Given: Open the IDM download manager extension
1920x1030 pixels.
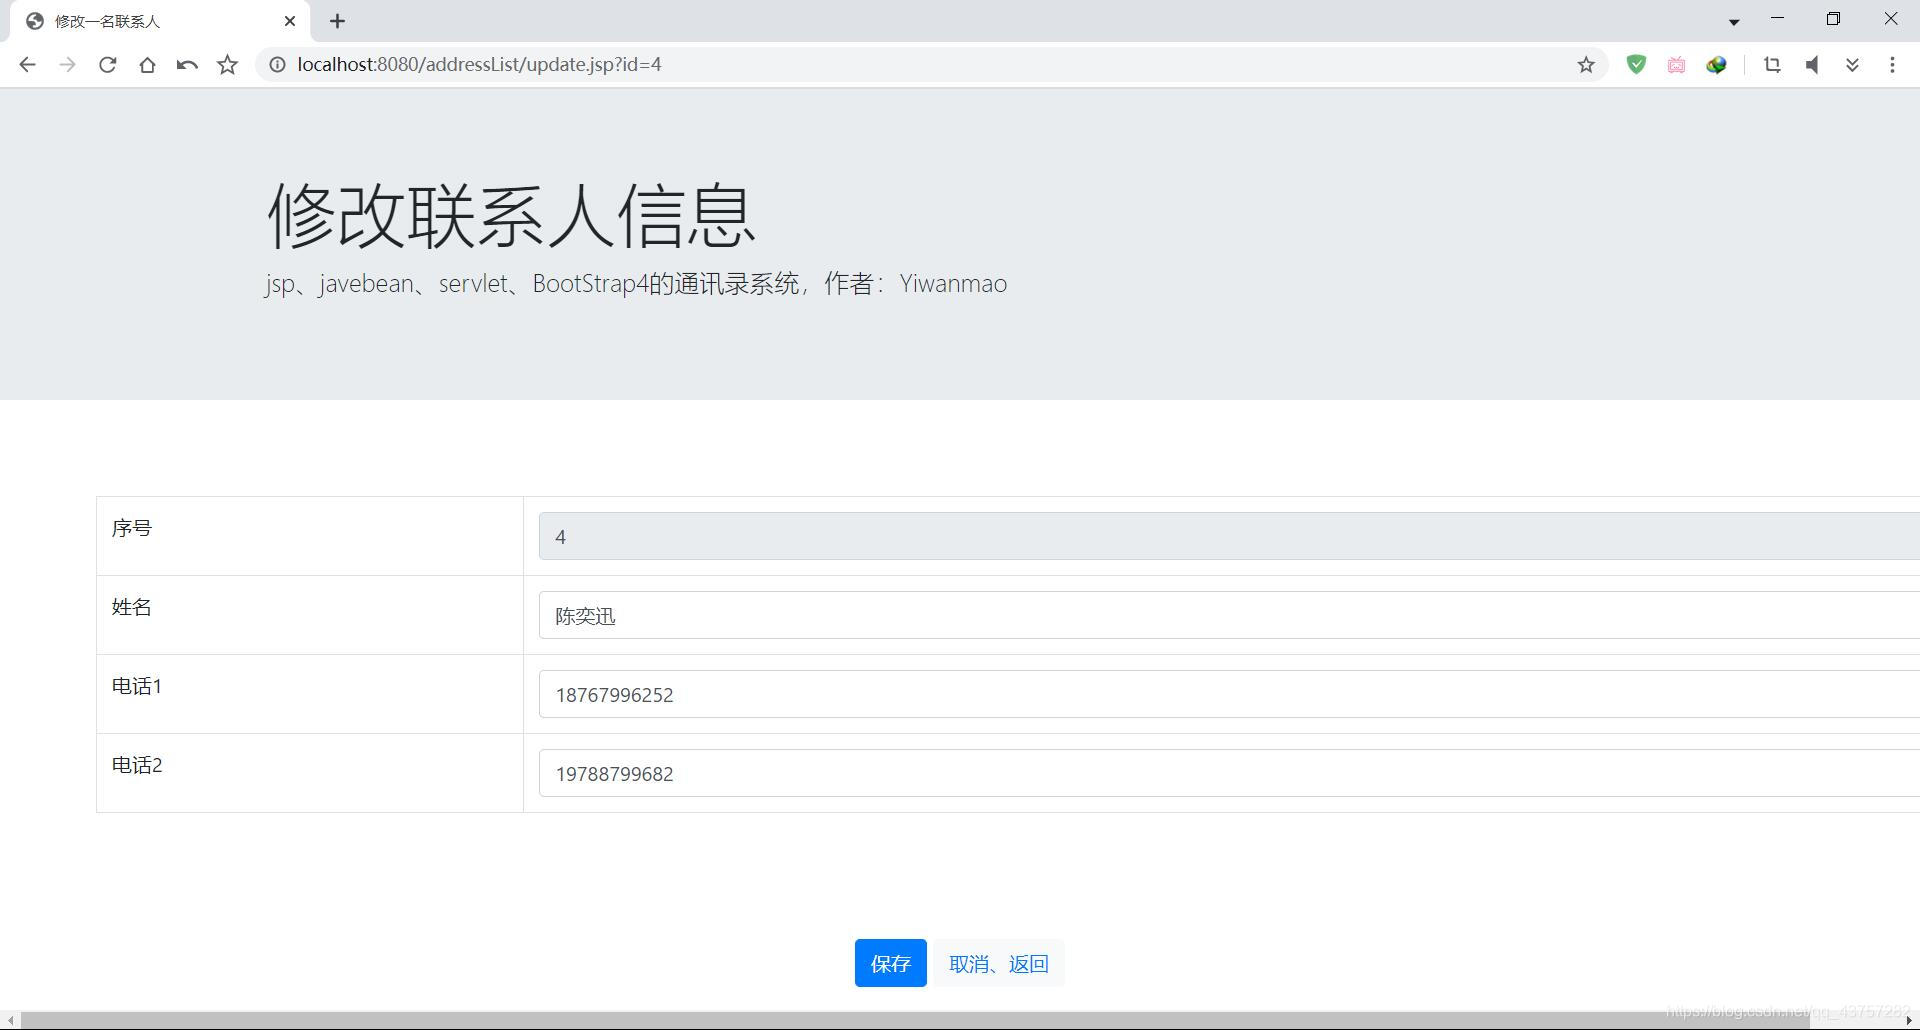Looking at the screenshot, I should pyautogui.click(x=1717, y=64).
